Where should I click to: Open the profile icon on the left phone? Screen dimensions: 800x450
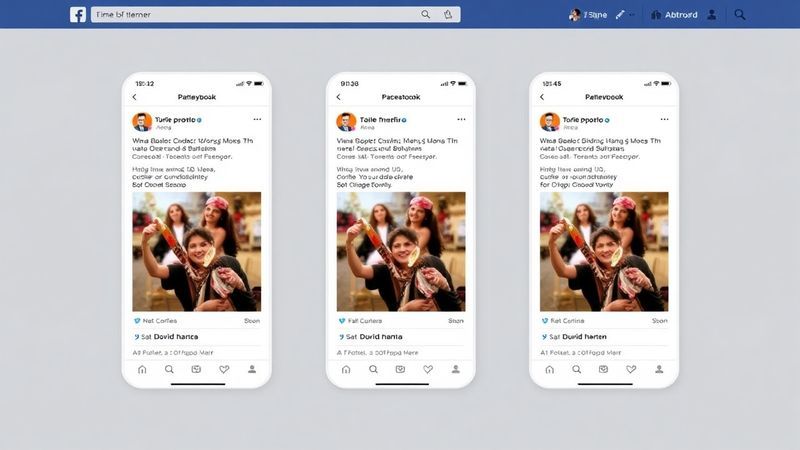pos(252,369)
